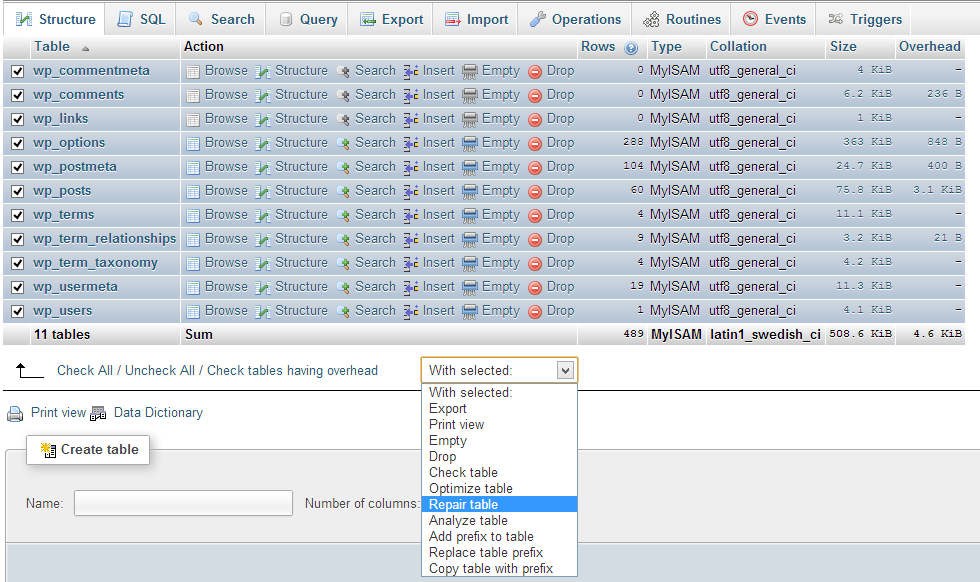Image resolution: width=980 pixels, height=582 pixels.
Task: Toggle the wp_postmeta row checkbox
Action: [x=17, y=167]
